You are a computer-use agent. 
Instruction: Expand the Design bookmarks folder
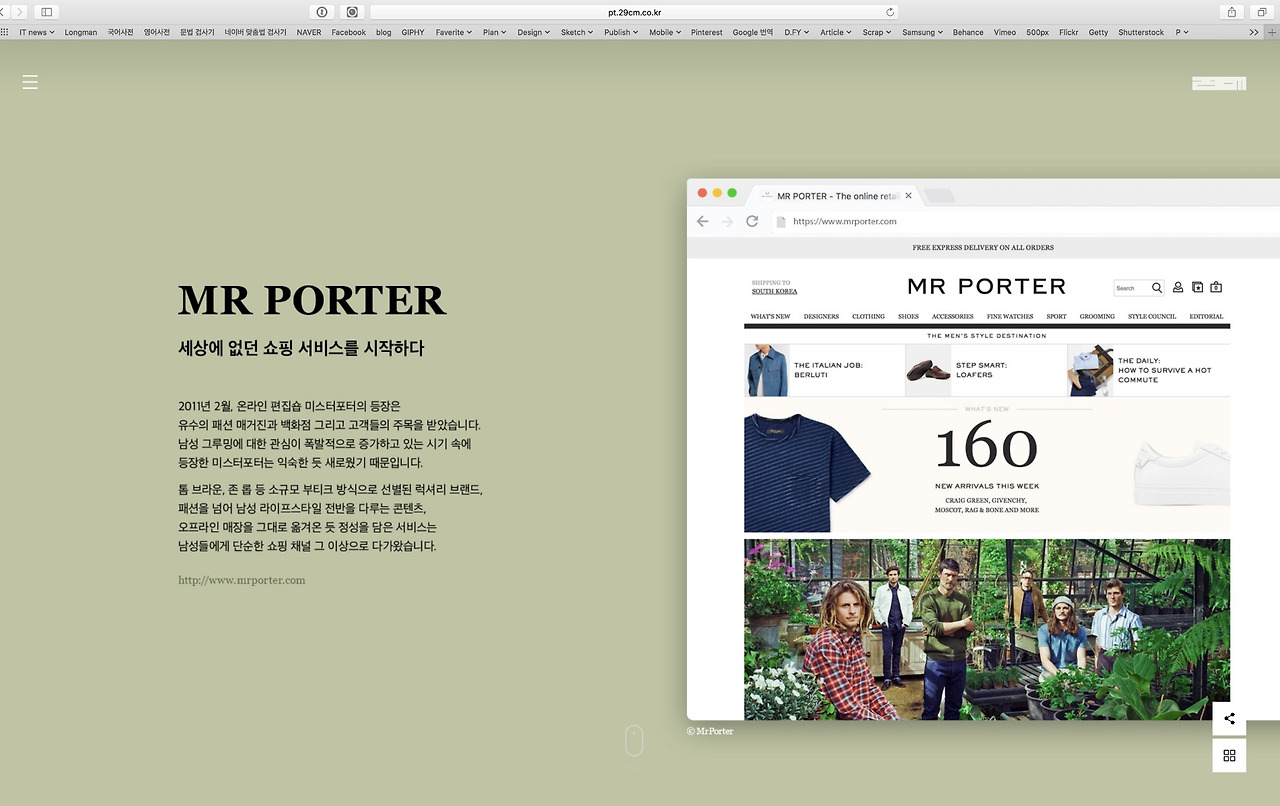533,32
